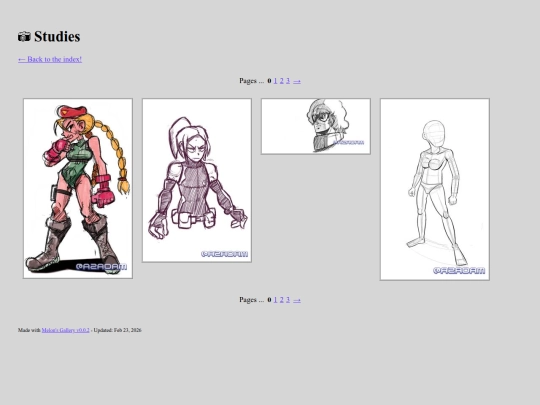
Task: Go to page 2 in bottom pagination
Action: point(281,300)
